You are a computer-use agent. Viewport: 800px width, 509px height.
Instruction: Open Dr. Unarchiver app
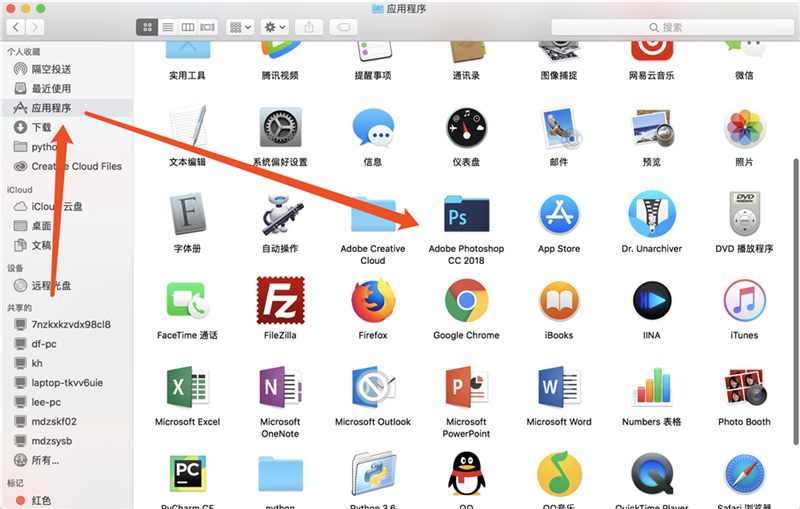coord(652,214)
